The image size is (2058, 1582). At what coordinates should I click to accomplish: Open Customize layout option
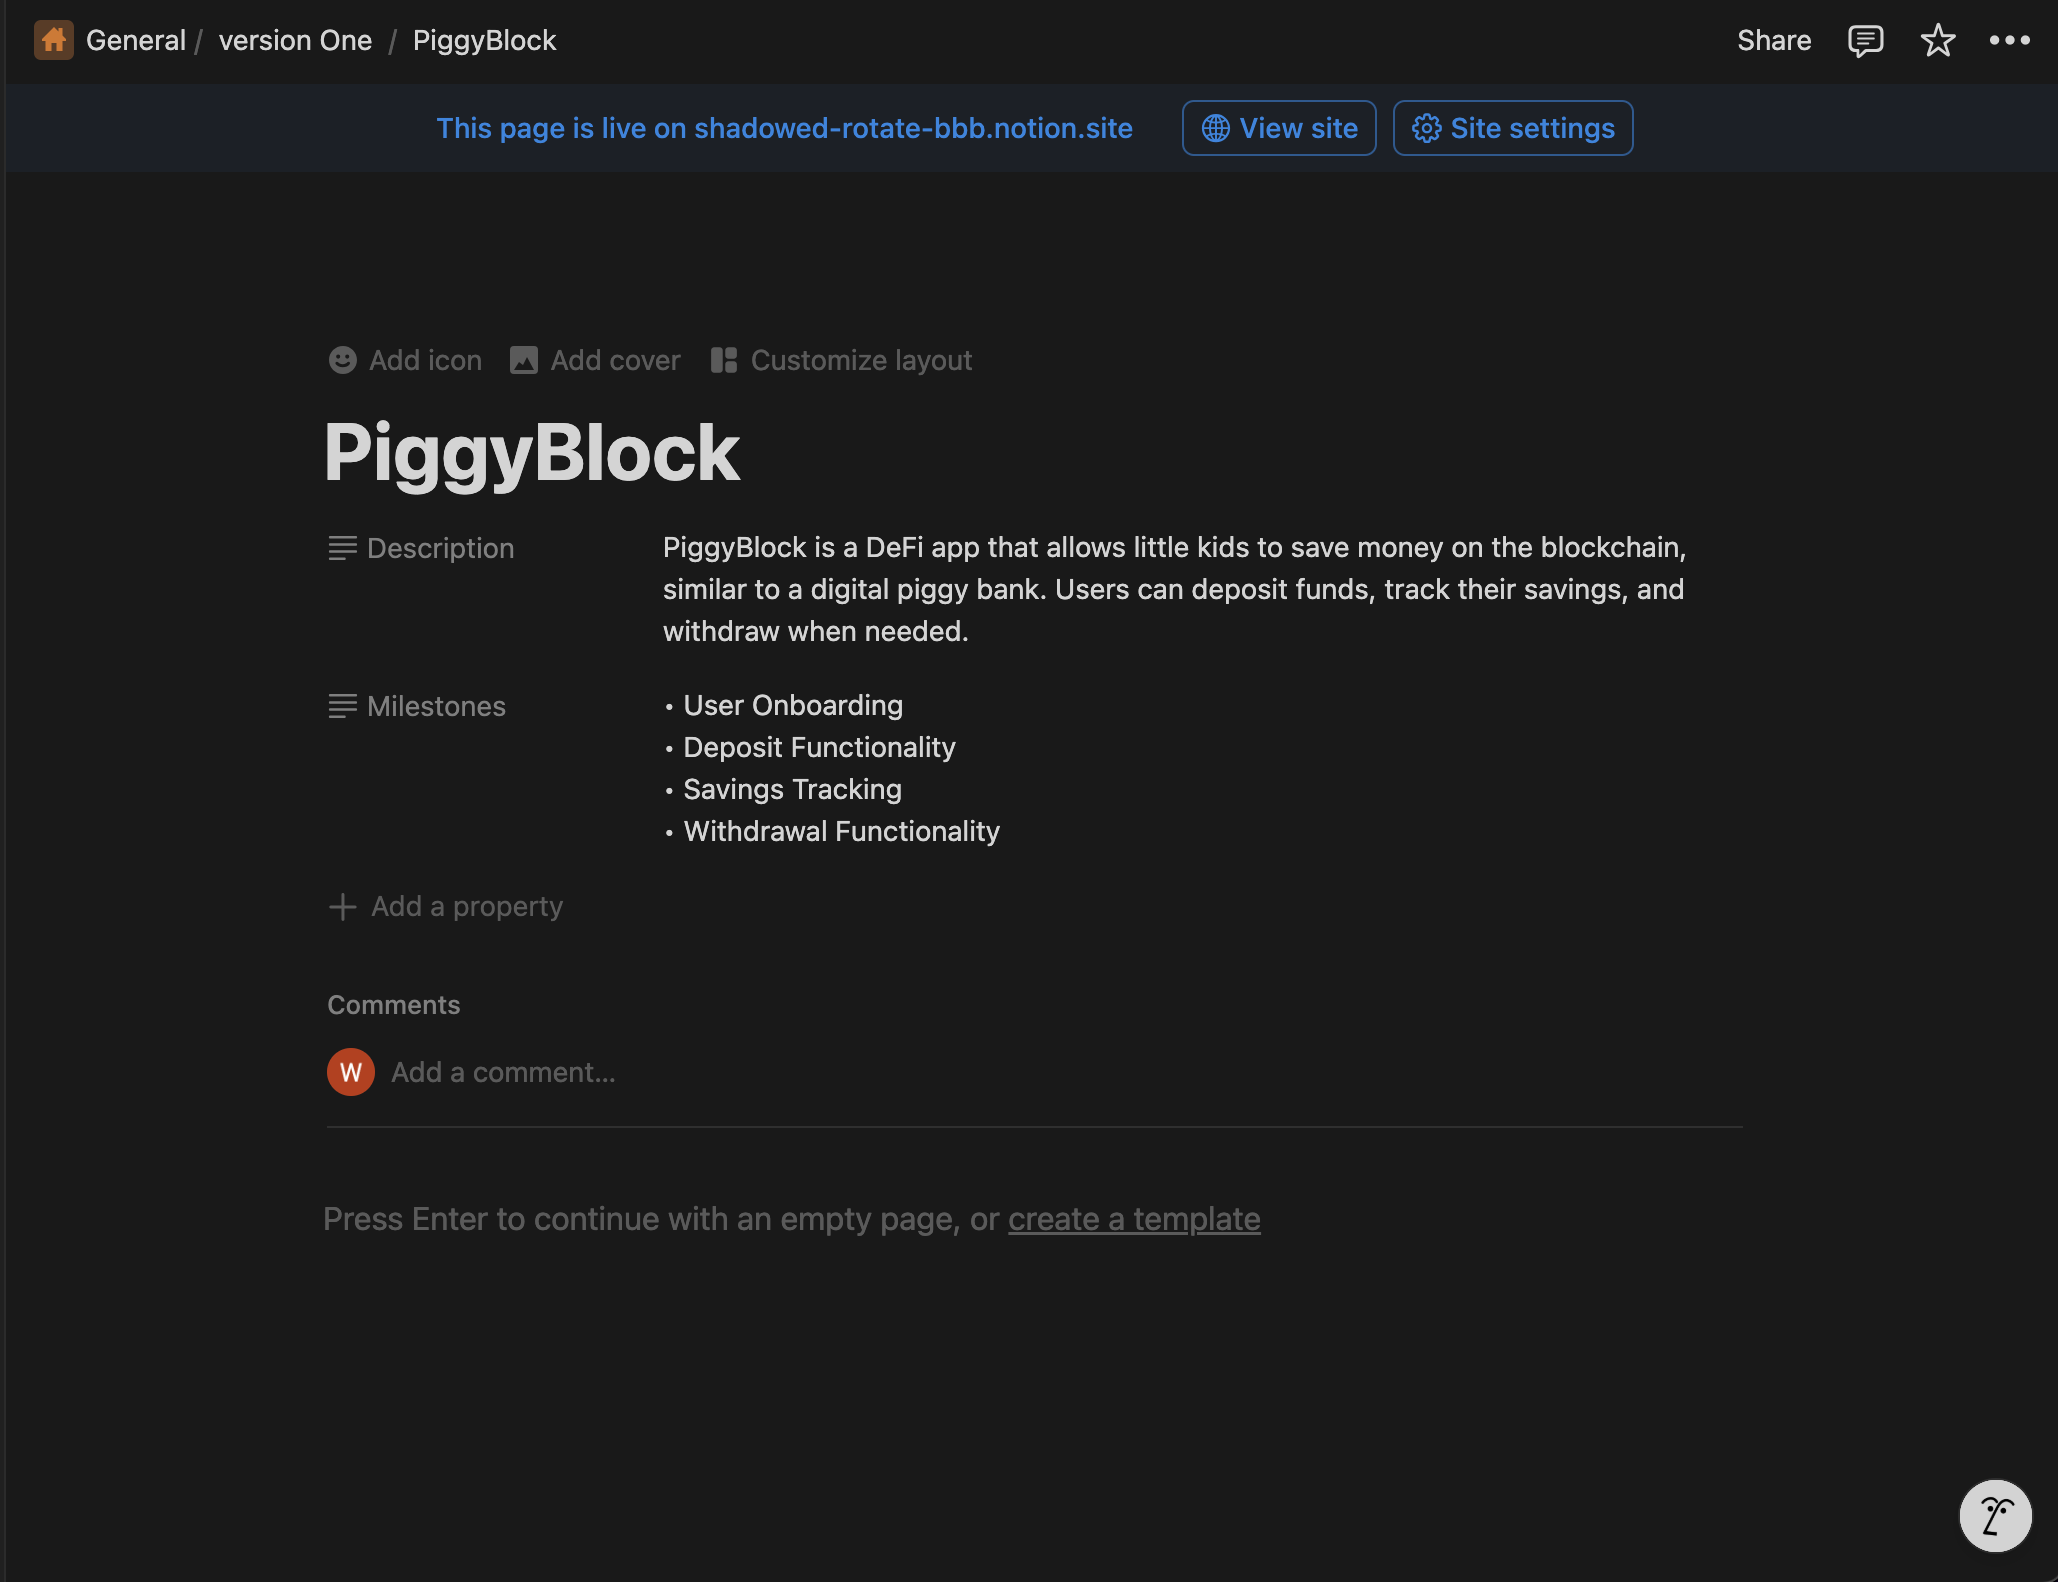pos(841,360)
